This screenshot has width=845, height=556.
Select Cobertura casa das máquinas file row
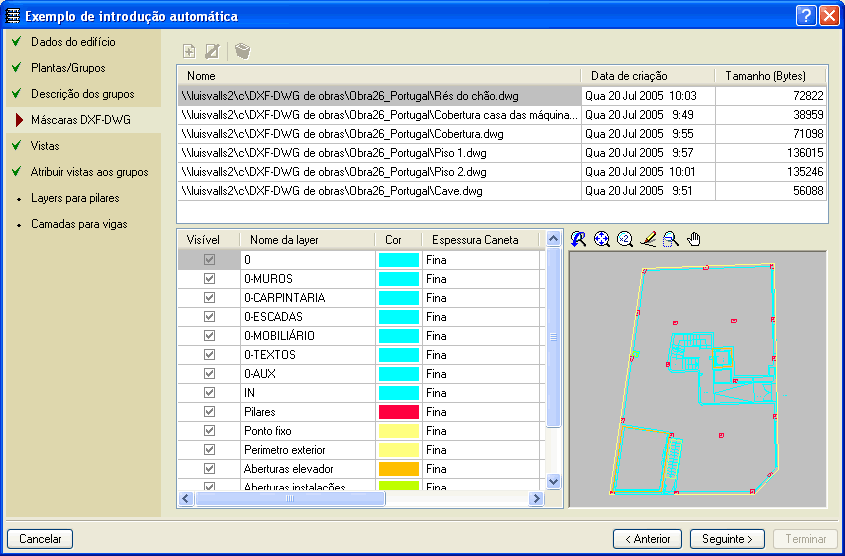pyautogui.click(x=502, y=115)
